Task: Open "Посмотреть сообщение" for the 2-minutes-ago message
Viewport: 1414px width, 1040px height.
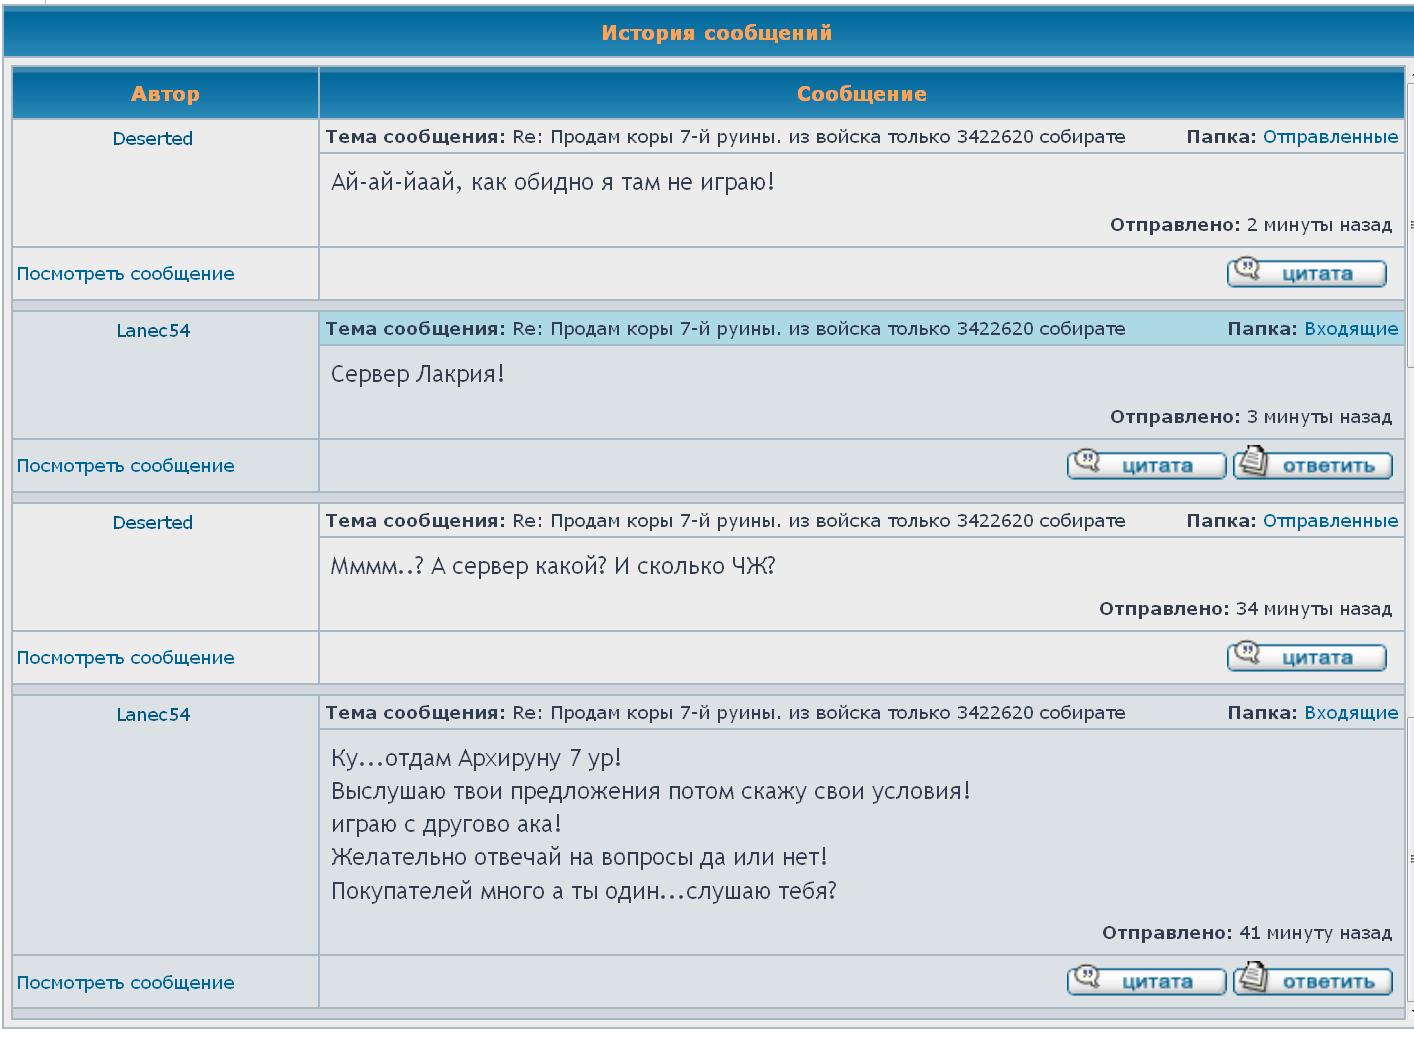Action: point(126,274)
